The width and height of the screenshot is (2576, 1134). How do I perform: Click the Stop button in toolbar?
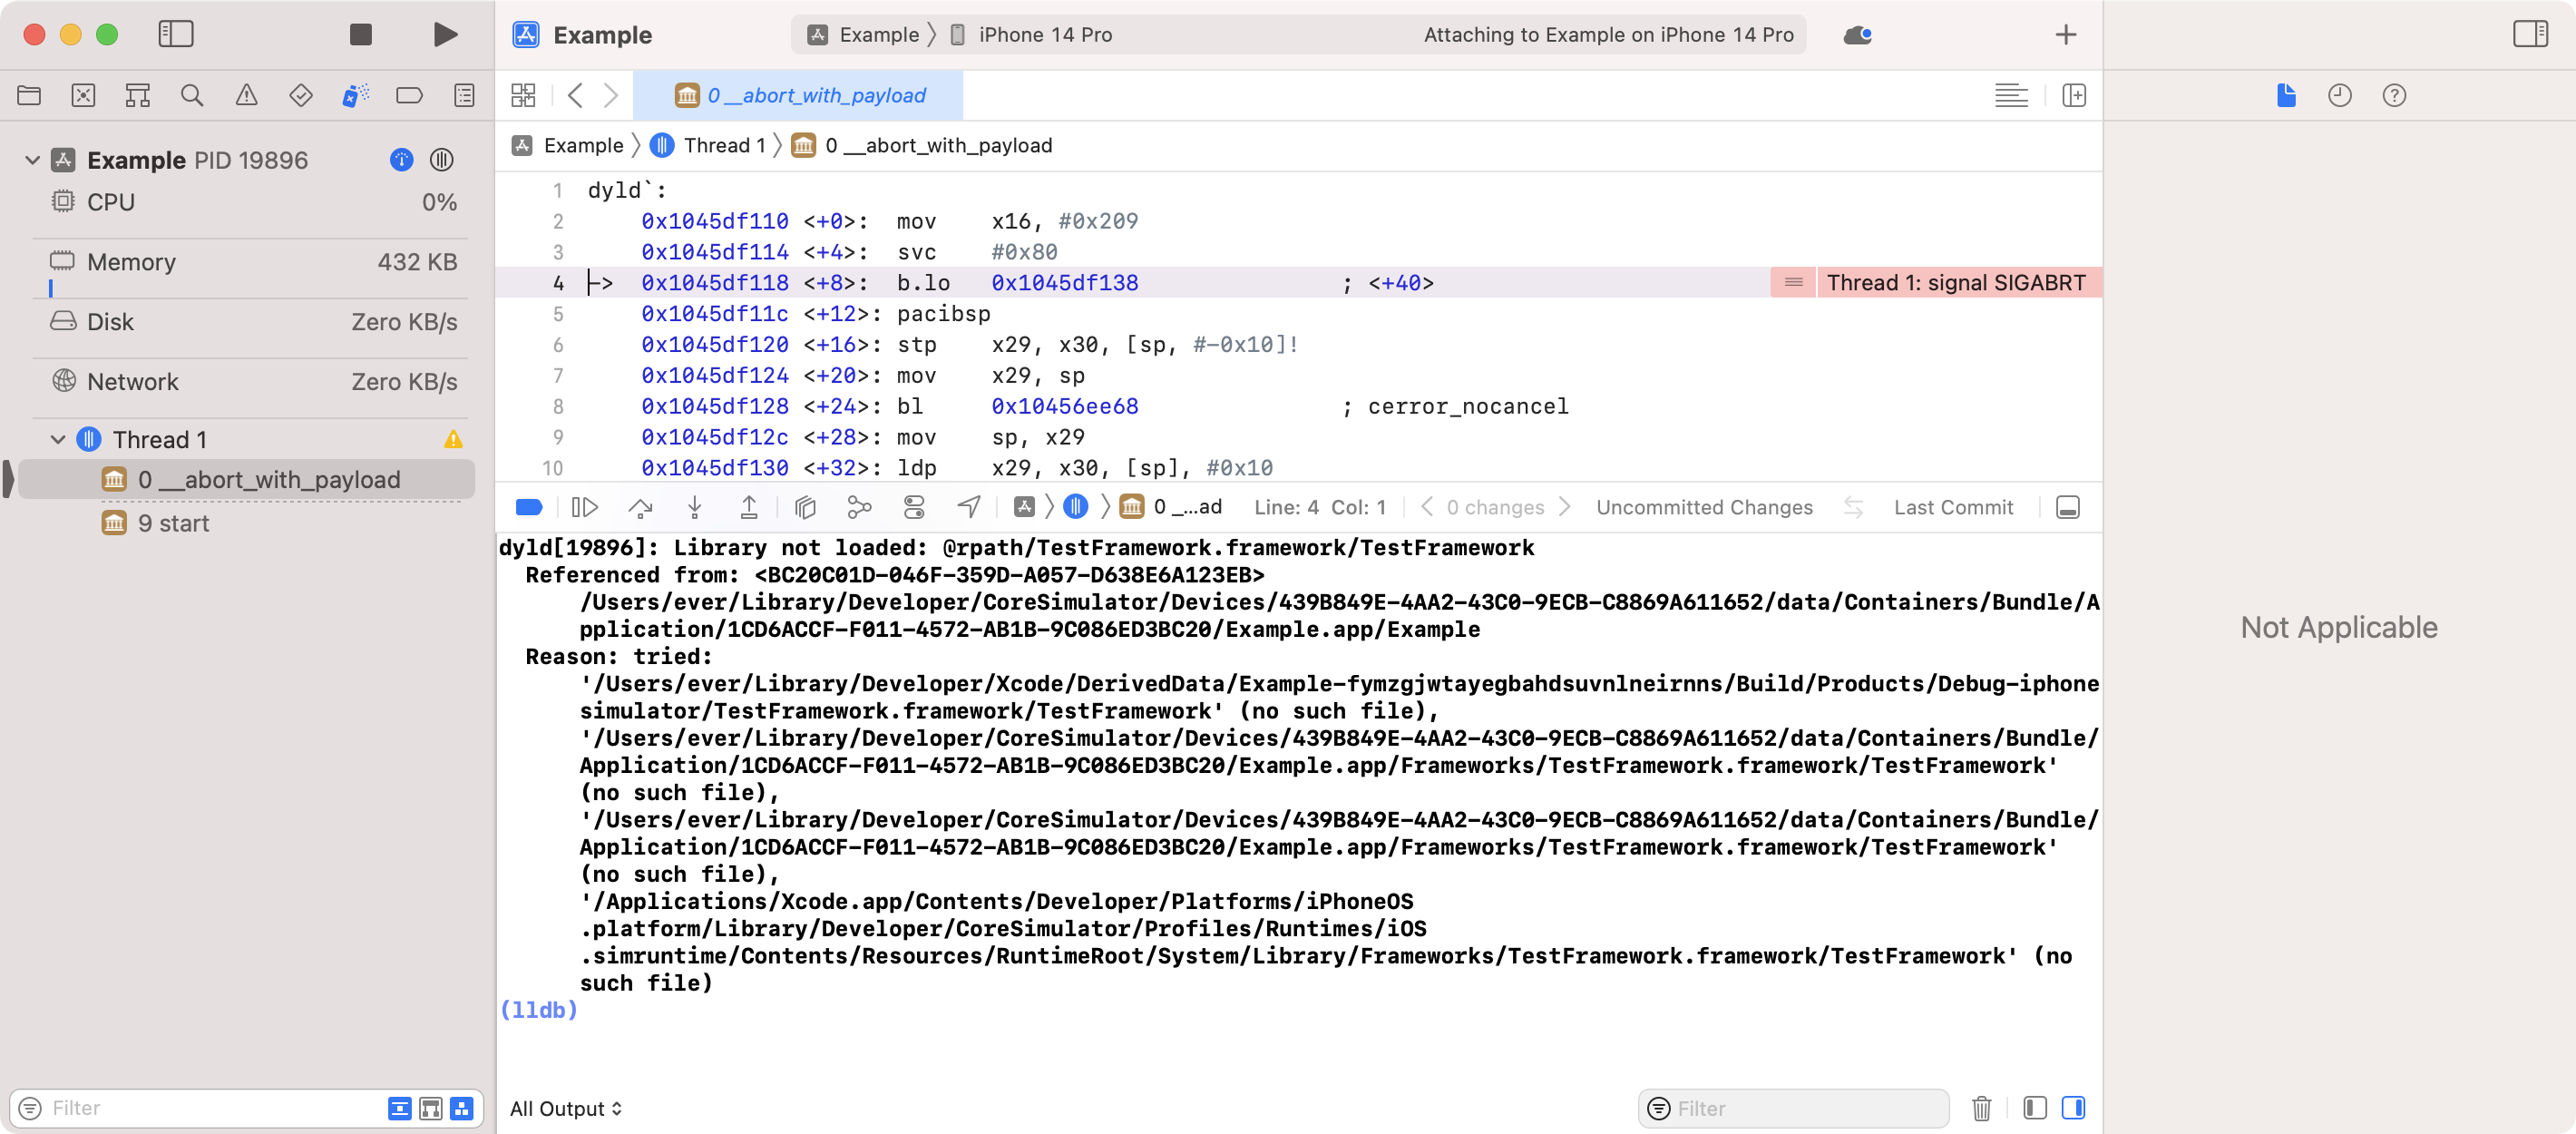[360, 35]
